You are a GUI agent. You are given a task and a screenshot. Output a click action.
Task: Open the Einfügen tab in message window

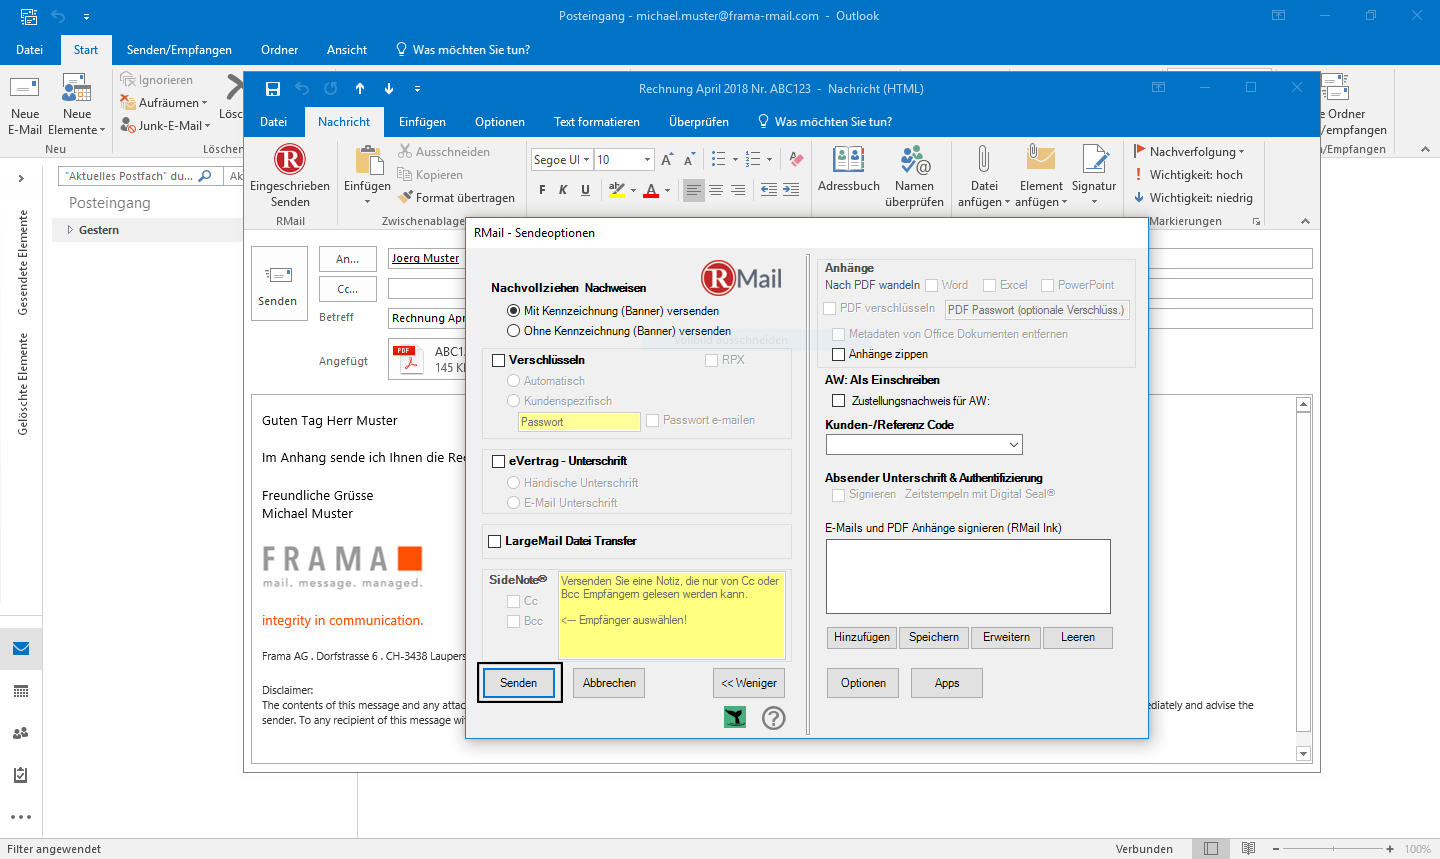tap(423, 122)
